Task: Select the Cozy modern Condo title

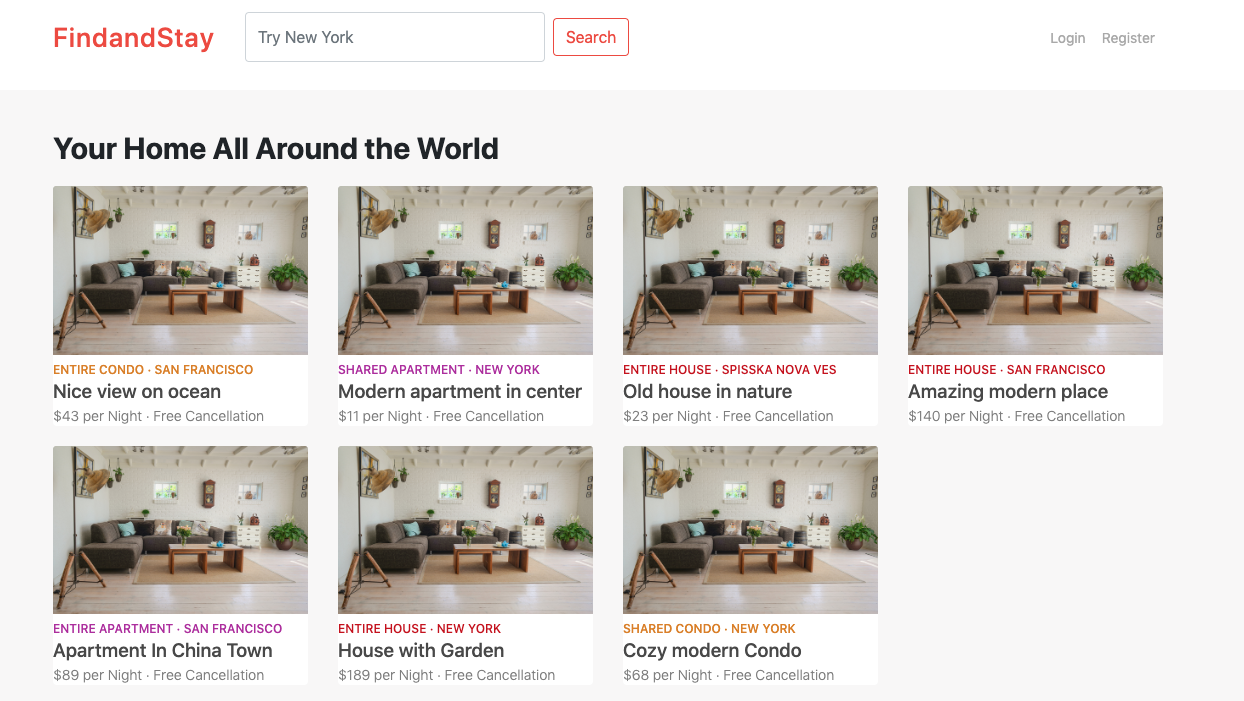Action: click(712, 651)
